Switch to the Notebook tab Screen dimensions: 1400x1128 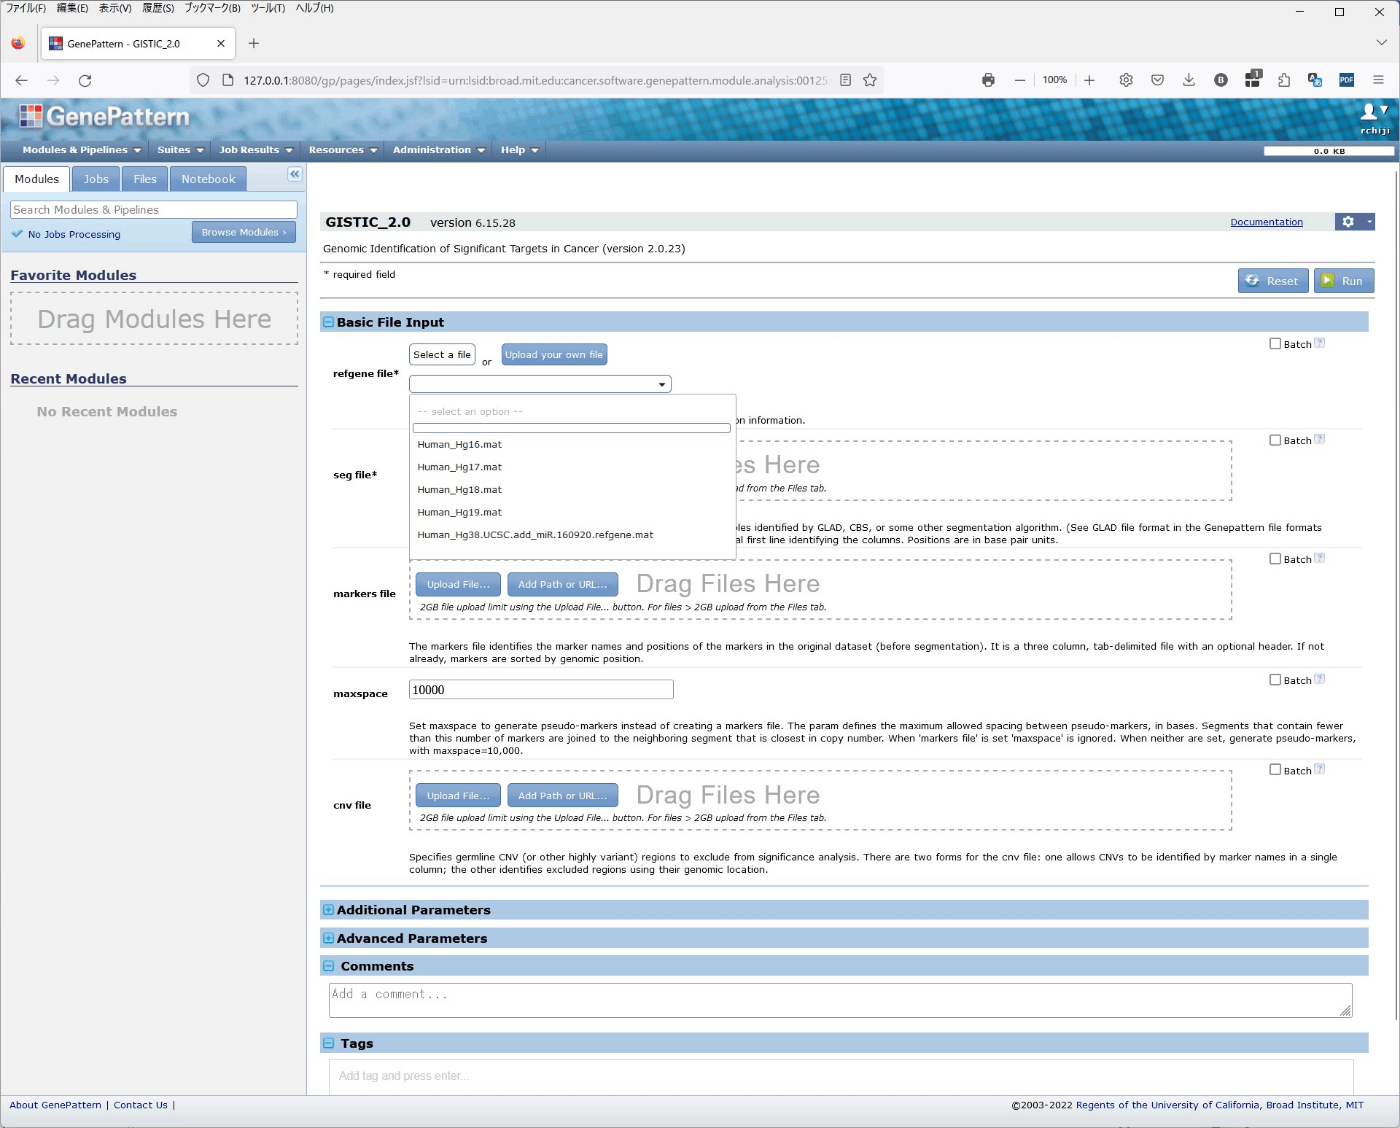click(x=209, y=179)
